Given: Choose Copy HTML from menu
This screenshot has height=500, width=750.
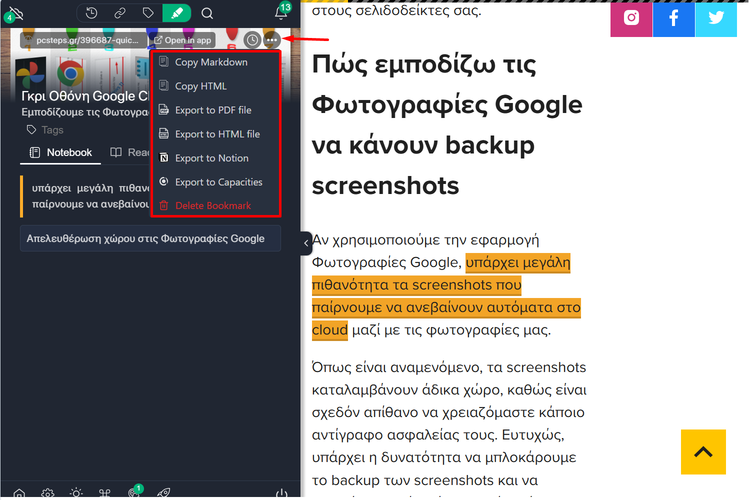Looking at the screenshot, I should click(200, 86).
